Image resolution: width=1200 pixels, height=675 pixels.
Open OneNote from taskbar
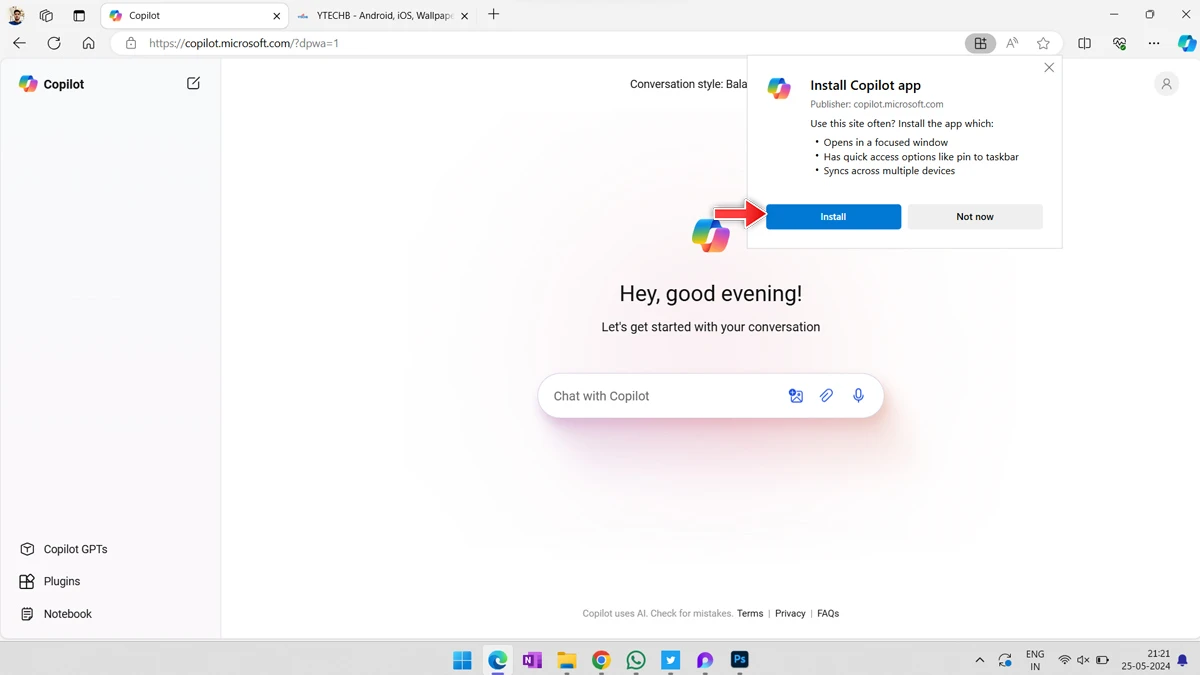[x=532, y=660]
